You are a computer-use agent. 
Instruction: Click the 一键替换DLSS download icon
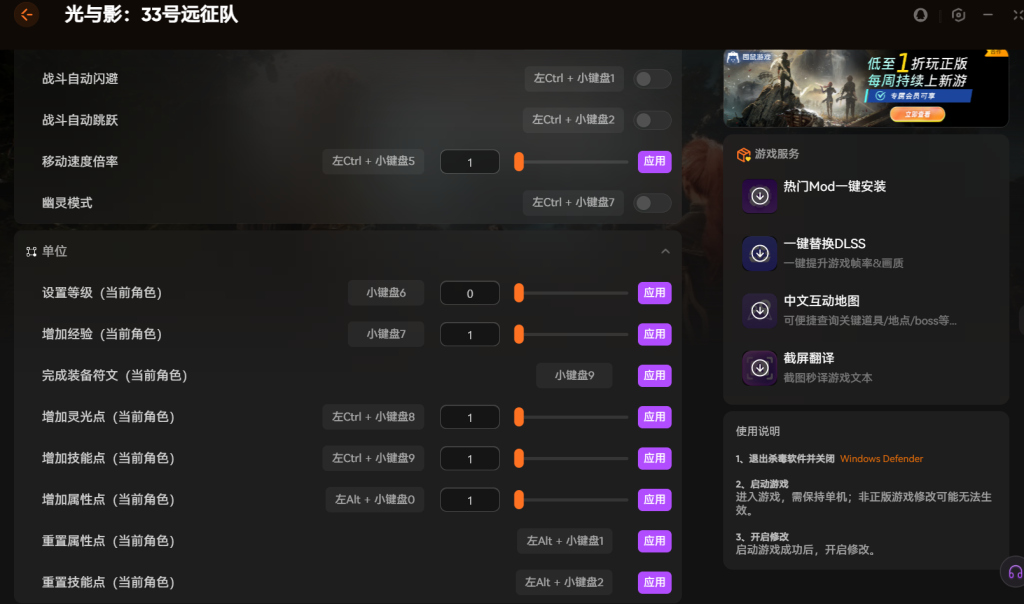point(760,253)
